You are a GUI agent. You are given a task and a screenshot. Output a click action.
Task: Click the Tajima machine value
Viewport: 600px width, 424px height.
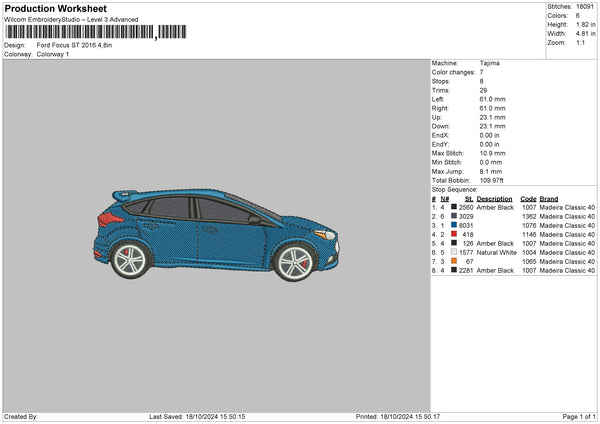(489, 63)
